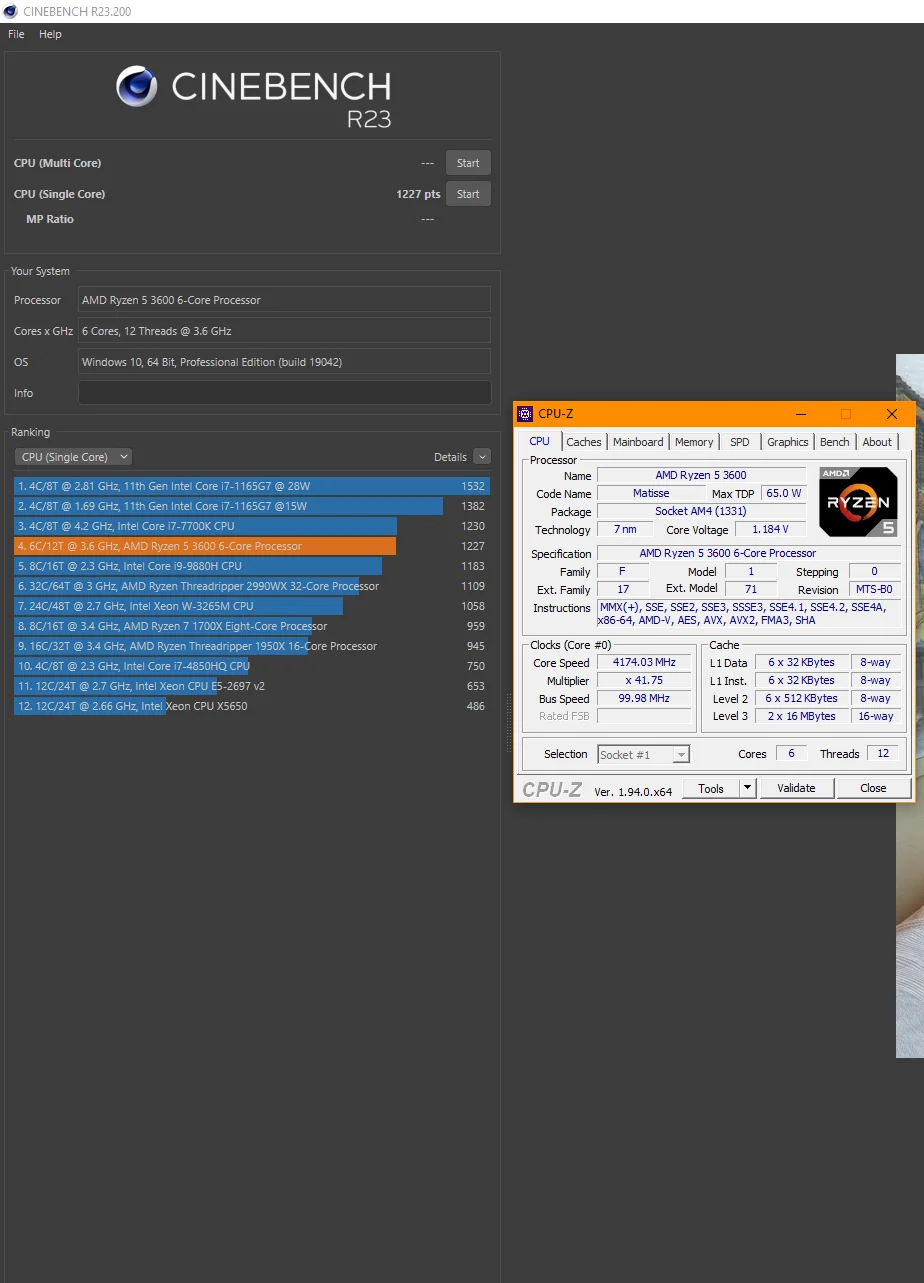Click the Cinebench title bar app icon
The width and height of the screenshot is (924, 1283).
point(10,11)
